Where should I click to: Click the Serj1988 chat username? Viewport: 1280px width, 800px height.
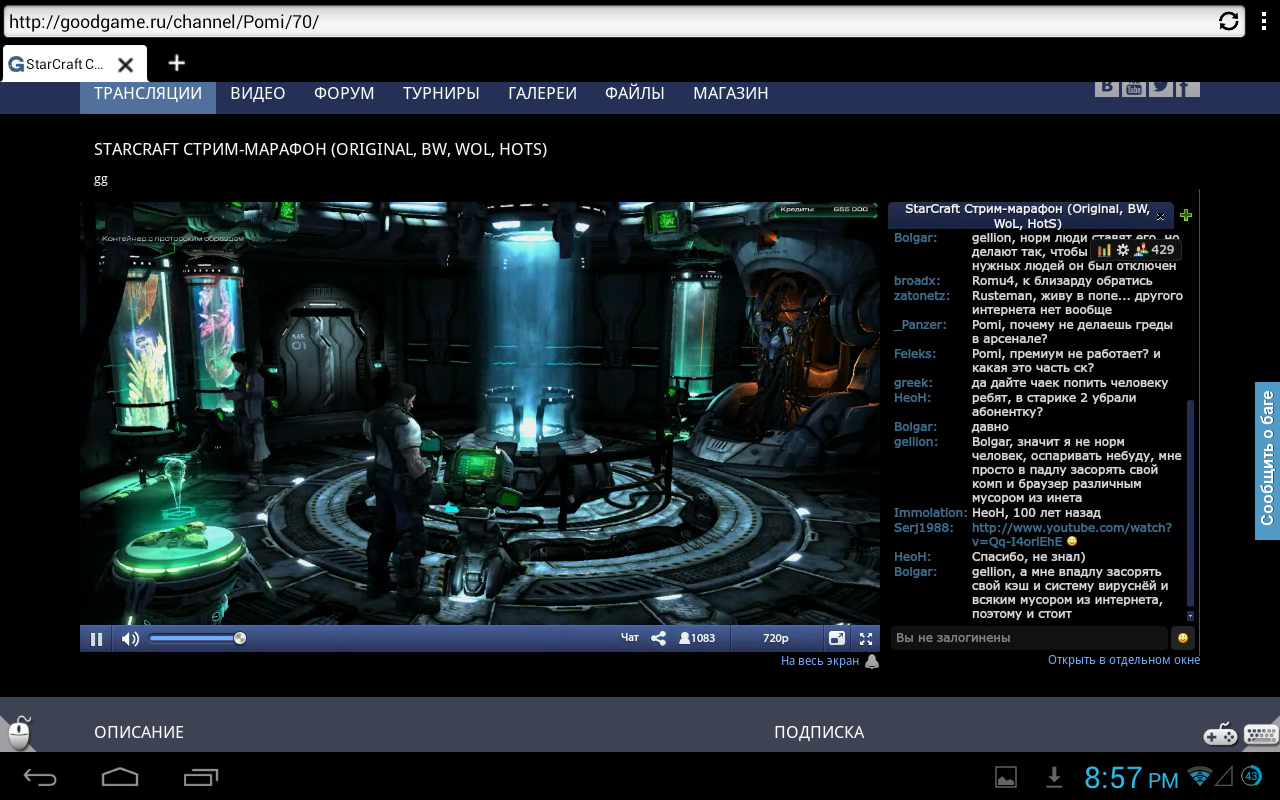(924, 527)
